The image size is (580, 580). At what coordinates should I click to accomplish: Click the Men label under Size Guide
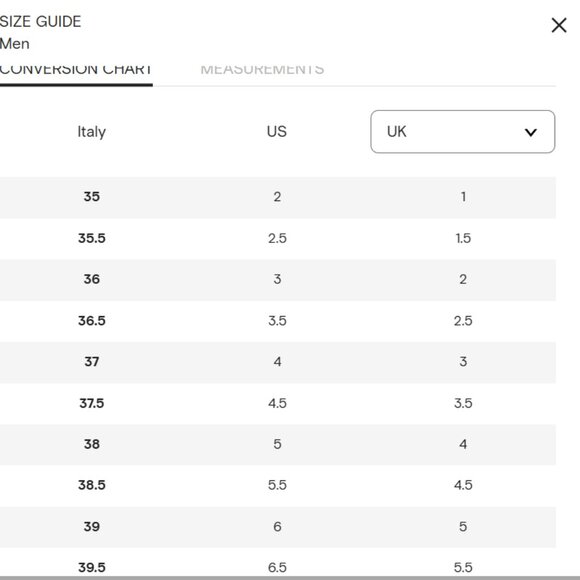coord(15,44)
